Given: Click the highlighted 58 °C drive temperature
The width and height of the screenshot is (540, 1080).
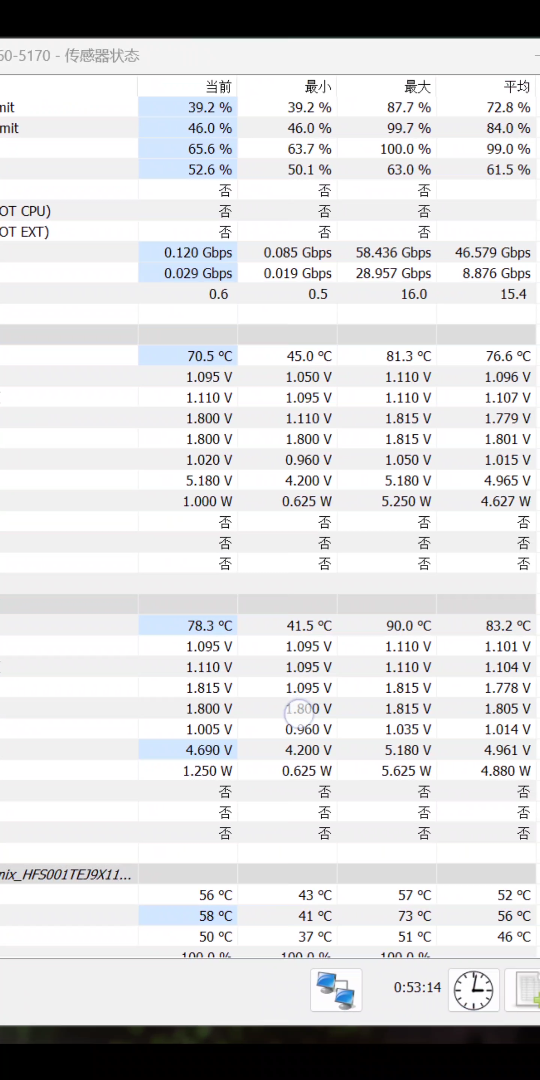Looking at the screenshot, I should pos(187,916).
